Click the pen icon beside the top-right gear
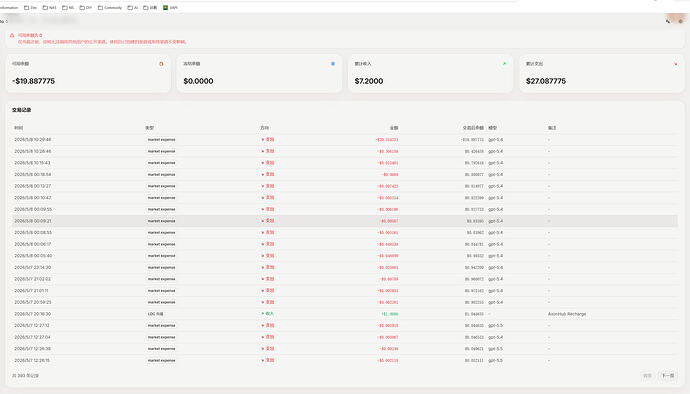The height and width of the screenshot is (394, 690). coord(668,21)
